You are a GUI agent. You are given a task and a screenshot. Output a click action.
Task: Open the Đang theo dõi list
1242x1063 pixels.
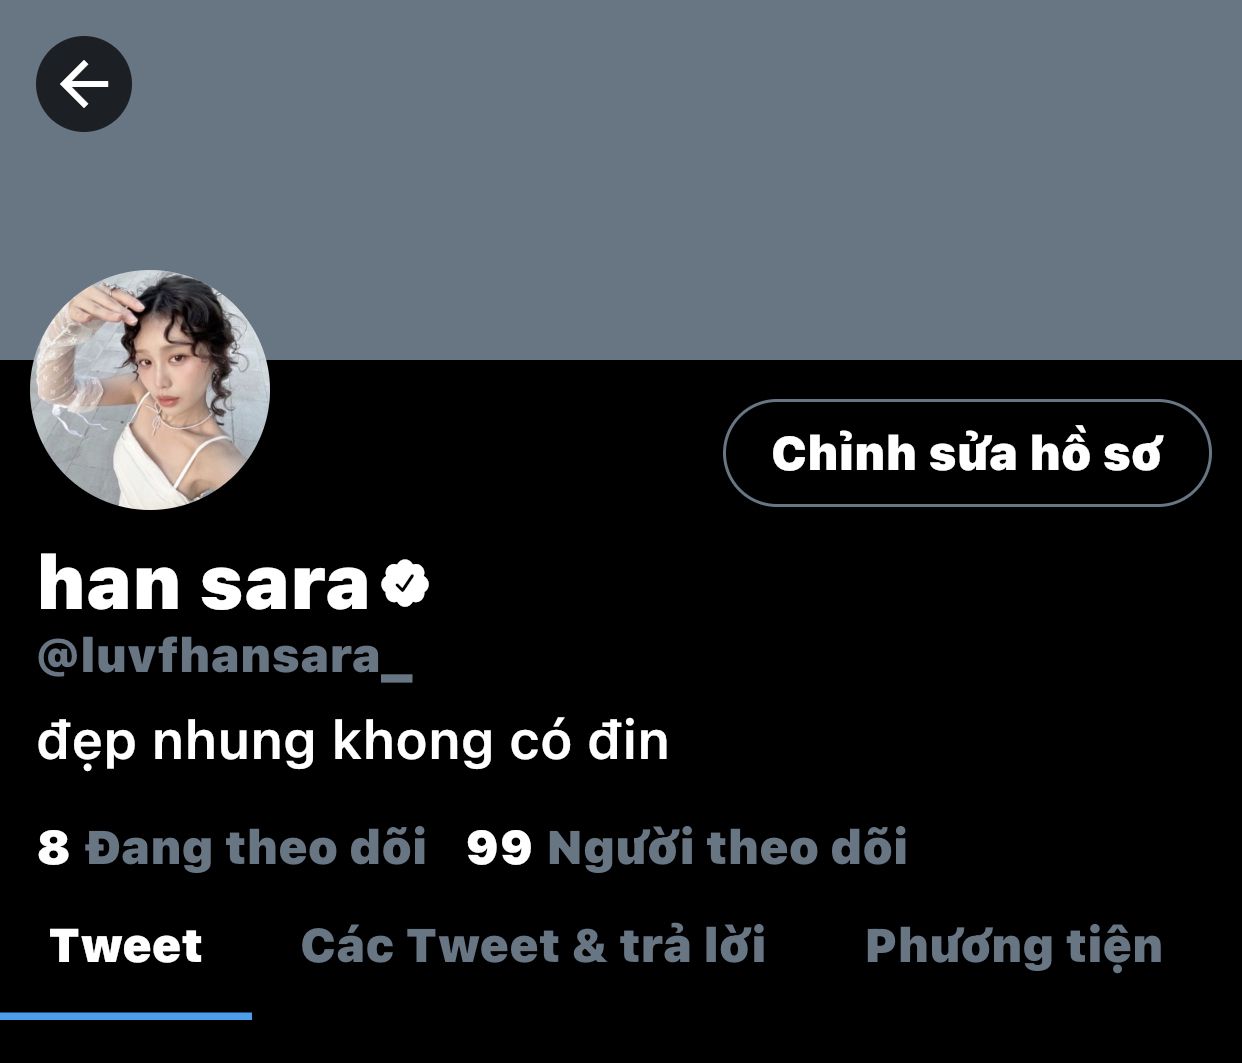(256, 847)
